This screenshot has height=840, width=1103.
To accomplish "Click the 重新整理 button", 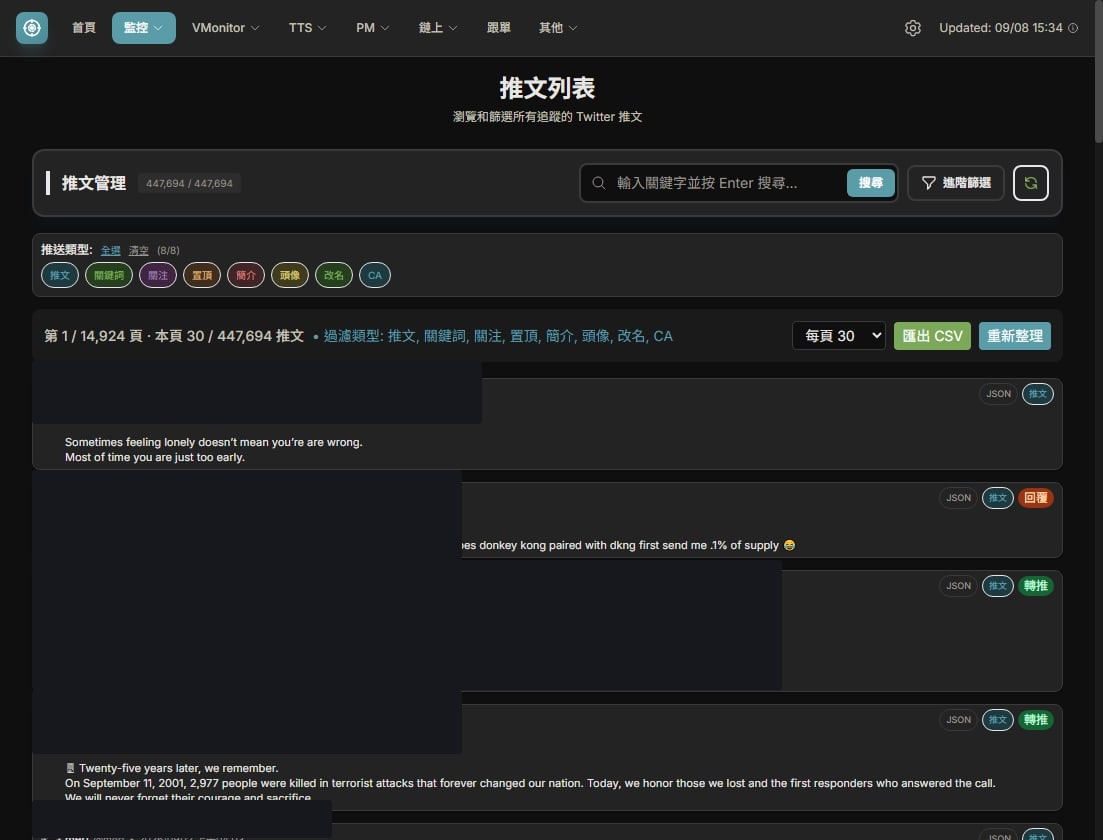I will [1014, 336].
